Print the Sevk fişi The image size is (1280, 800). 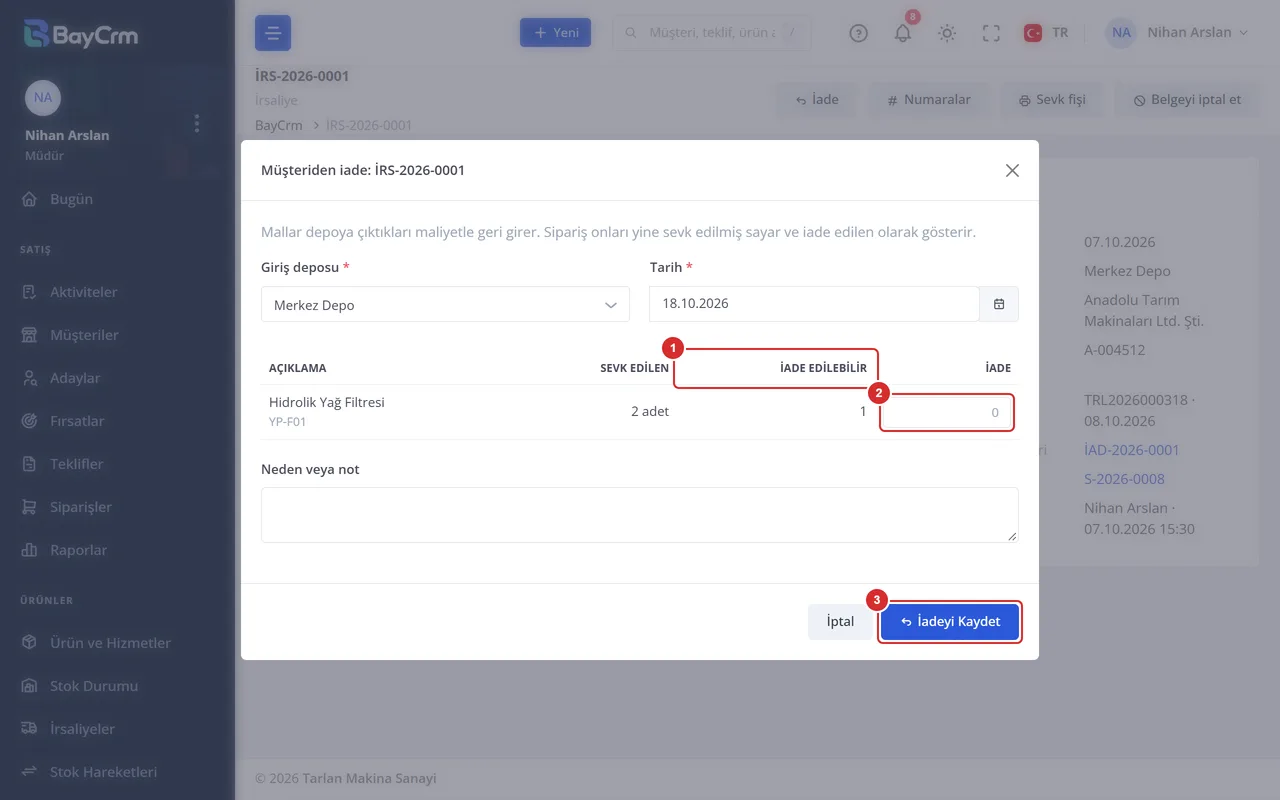pos(1052,100)
